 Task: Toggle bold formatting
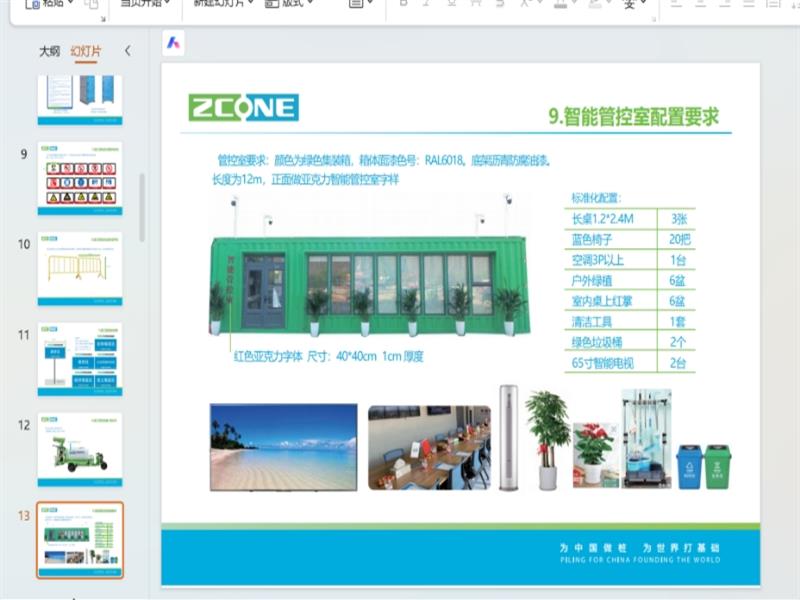(402, 4)
